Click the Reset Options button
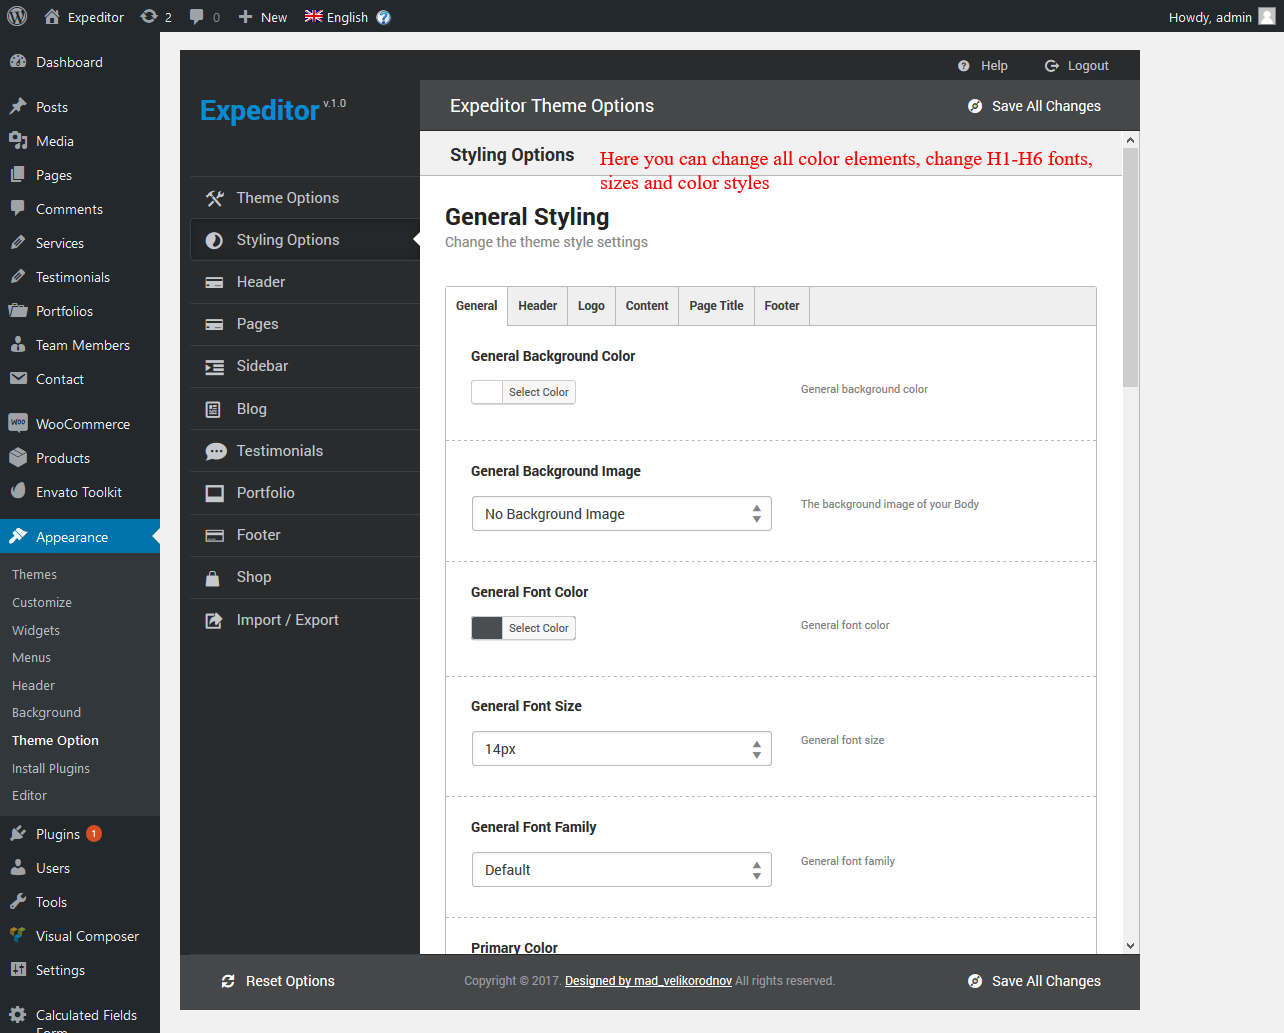 [278, 981]
